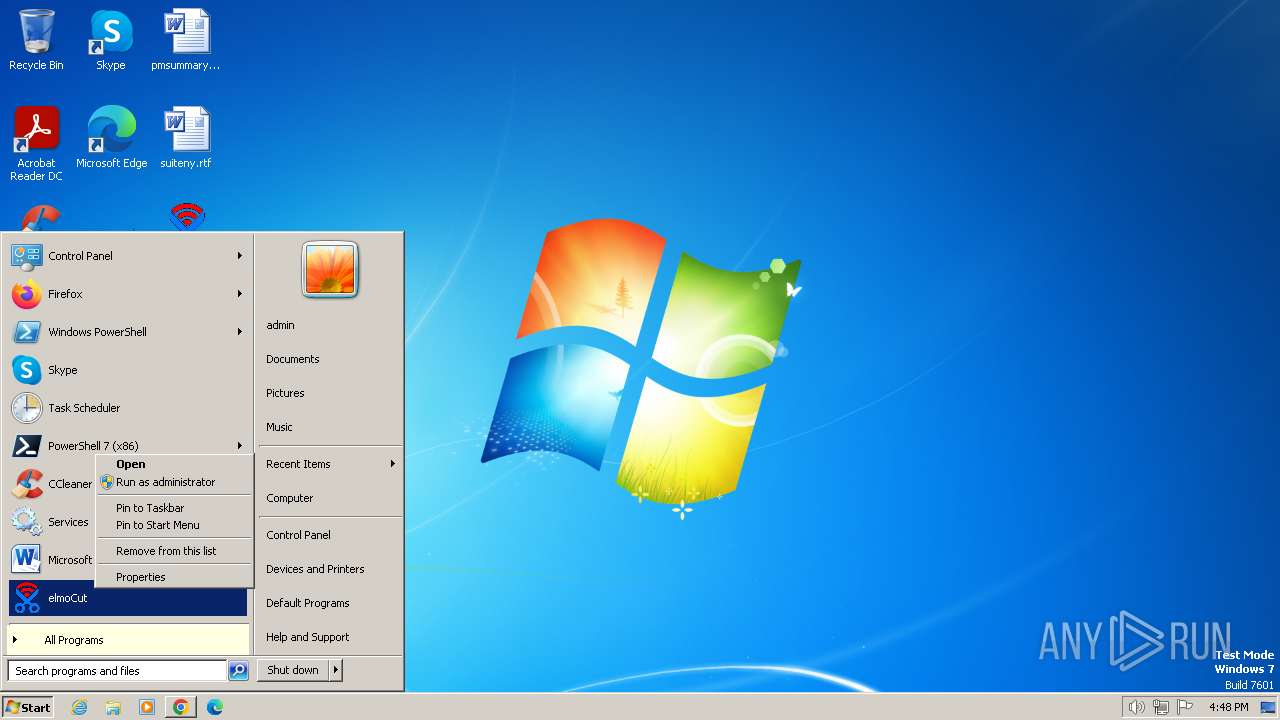Click the Skype icon in Start menu
The width and height of the screenshot is (1280, 720).
(26, 370)
